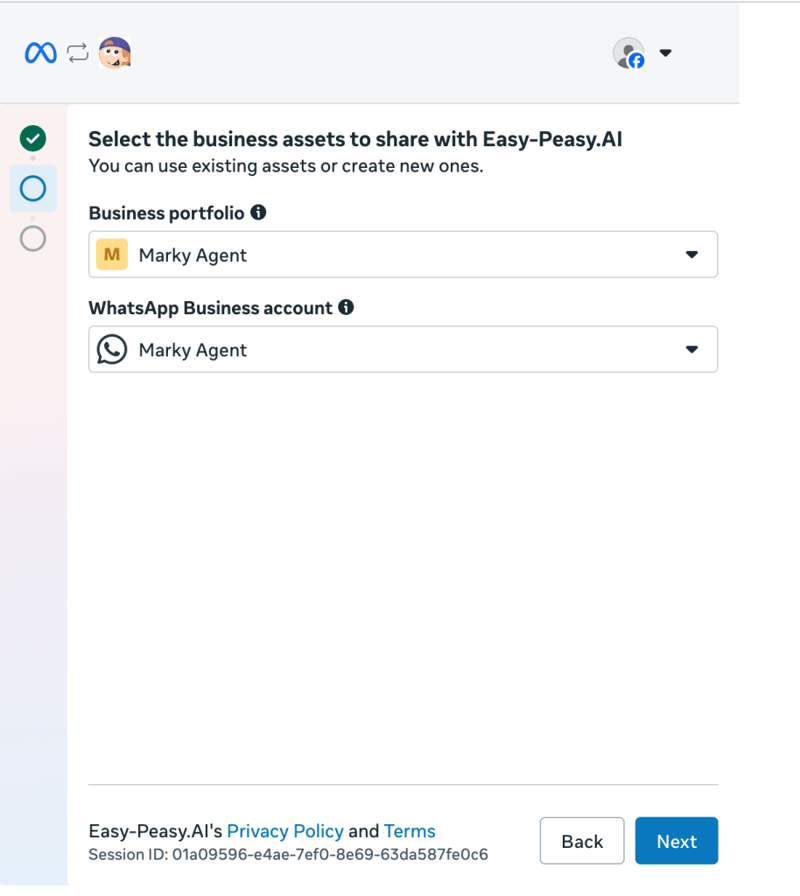
Task: Click the Easy-Peasy.AI mascot avatar
Action: (x=115, y=53)
